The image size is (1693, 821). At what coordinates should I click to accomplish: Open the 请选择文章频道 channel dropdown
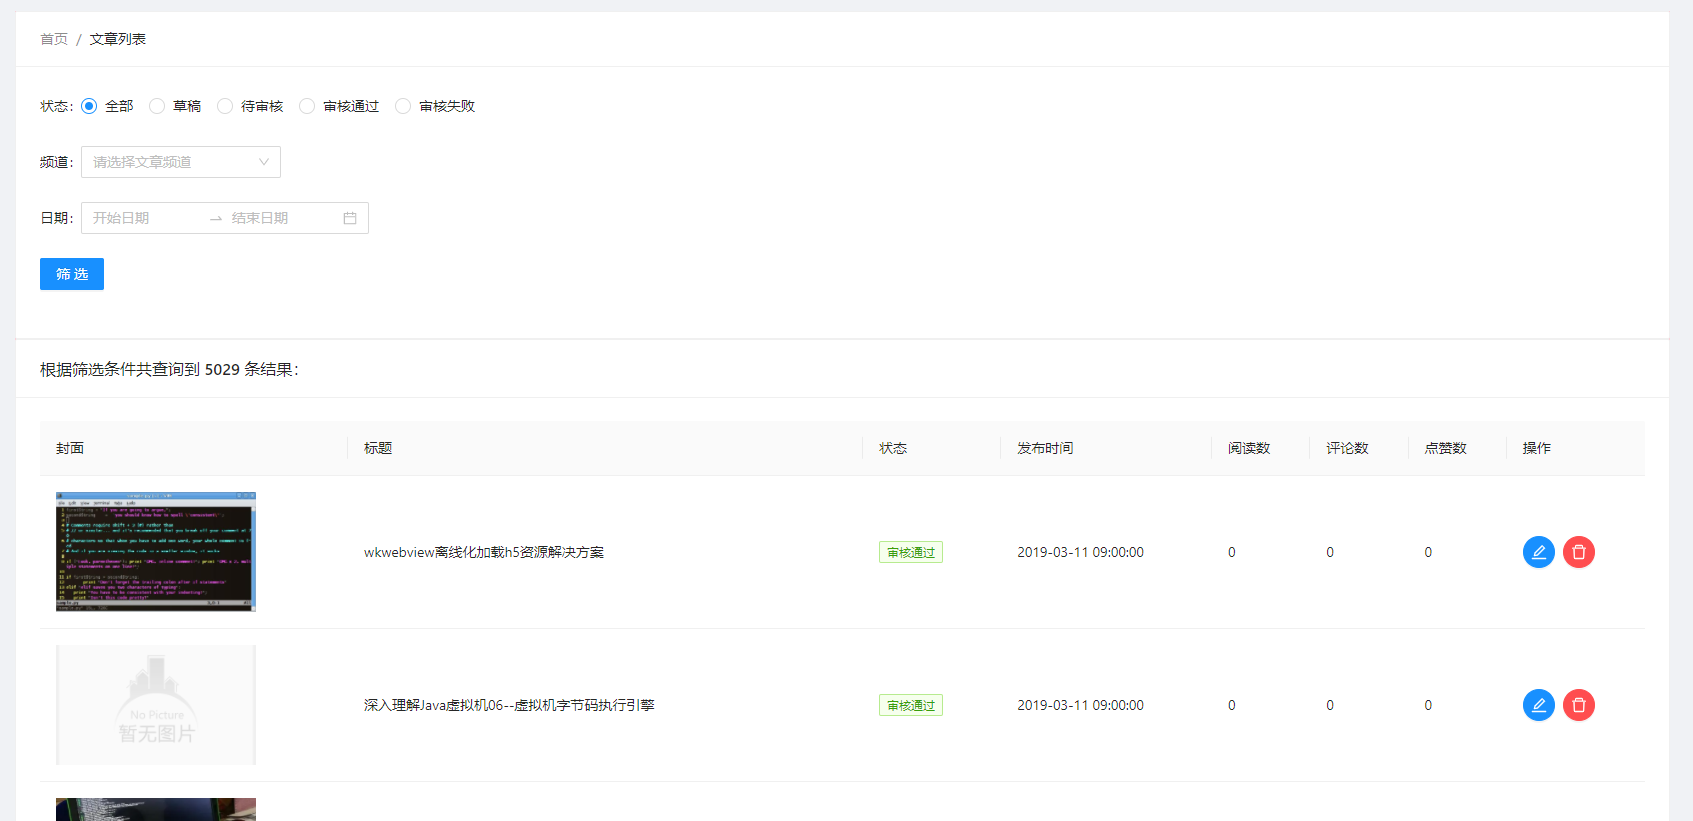pos(170,162)
